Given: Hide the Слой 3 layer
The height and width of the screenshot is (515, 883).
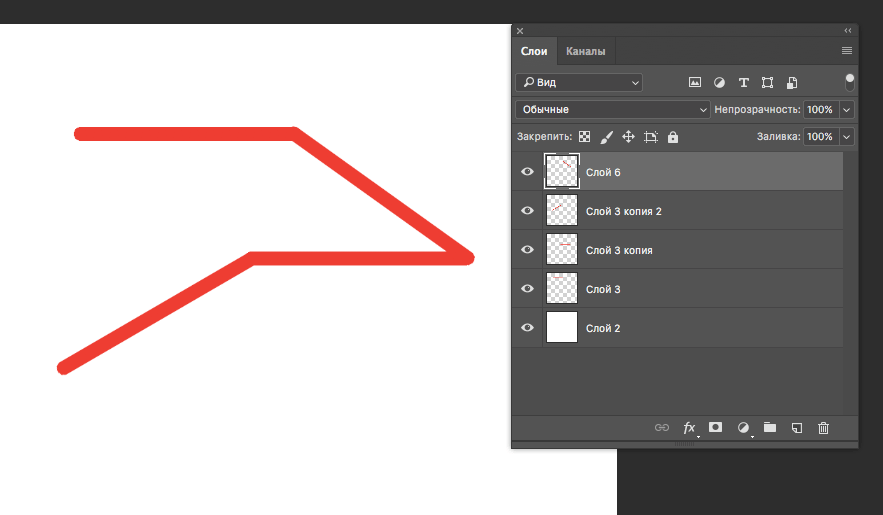Looking at the screenshot, I should 527,288.
